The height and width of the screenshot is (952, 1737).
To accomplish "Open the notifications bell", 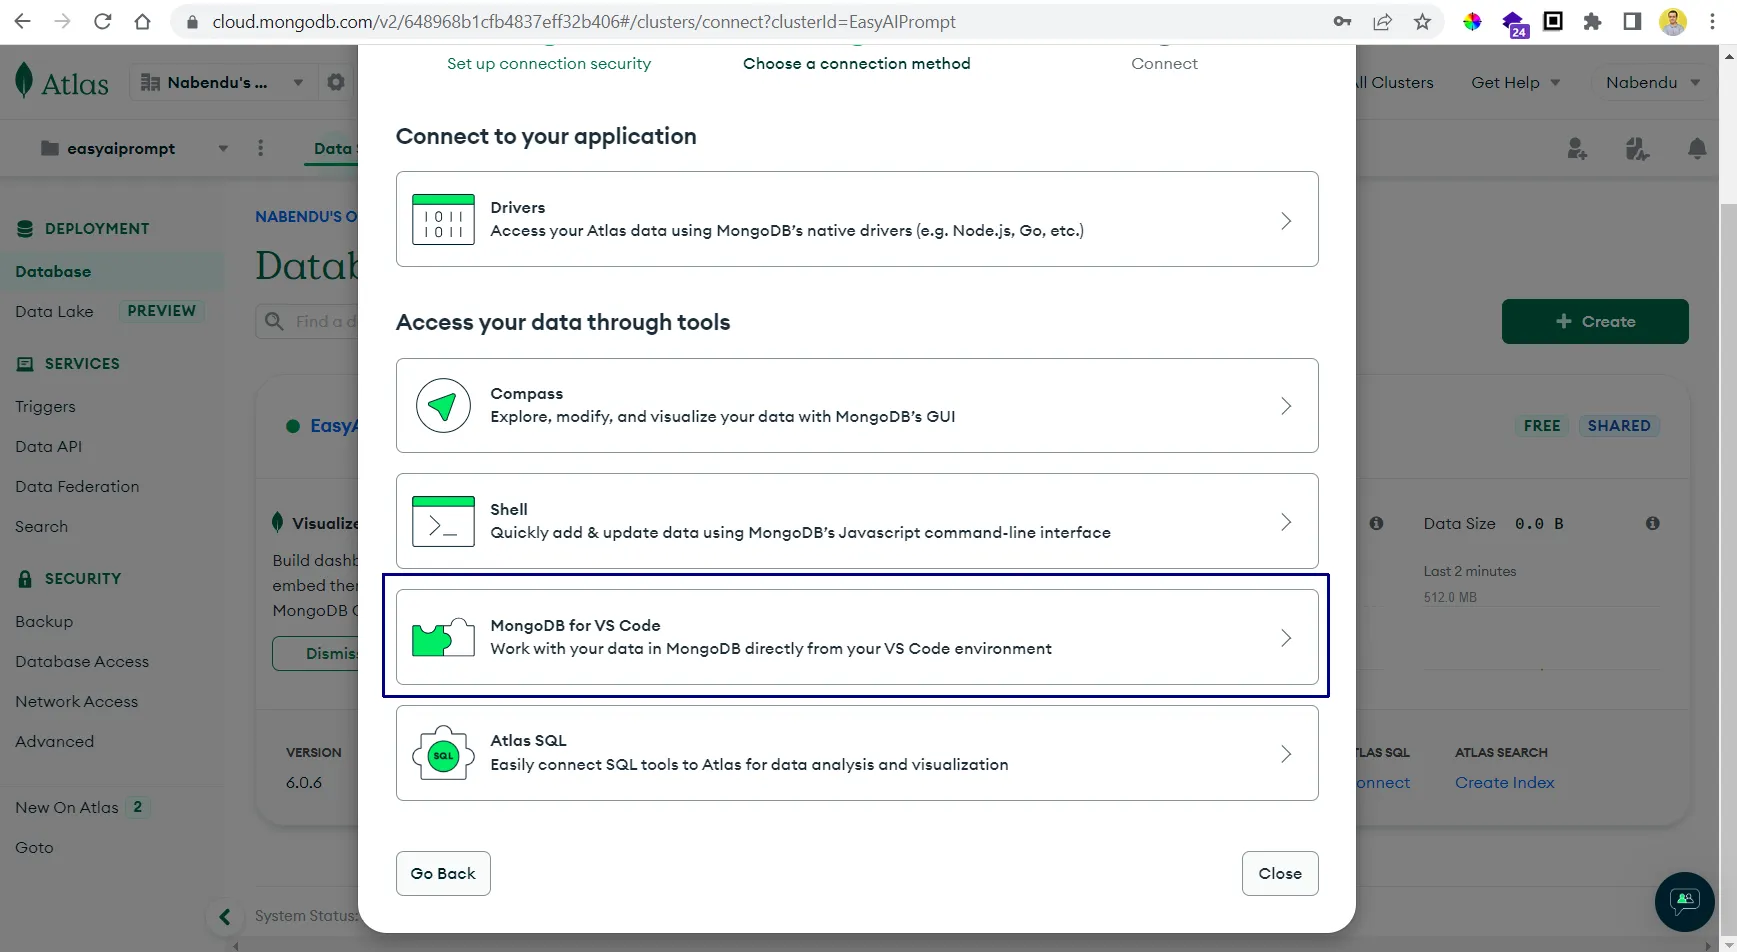I will (x=1697, y=149).
